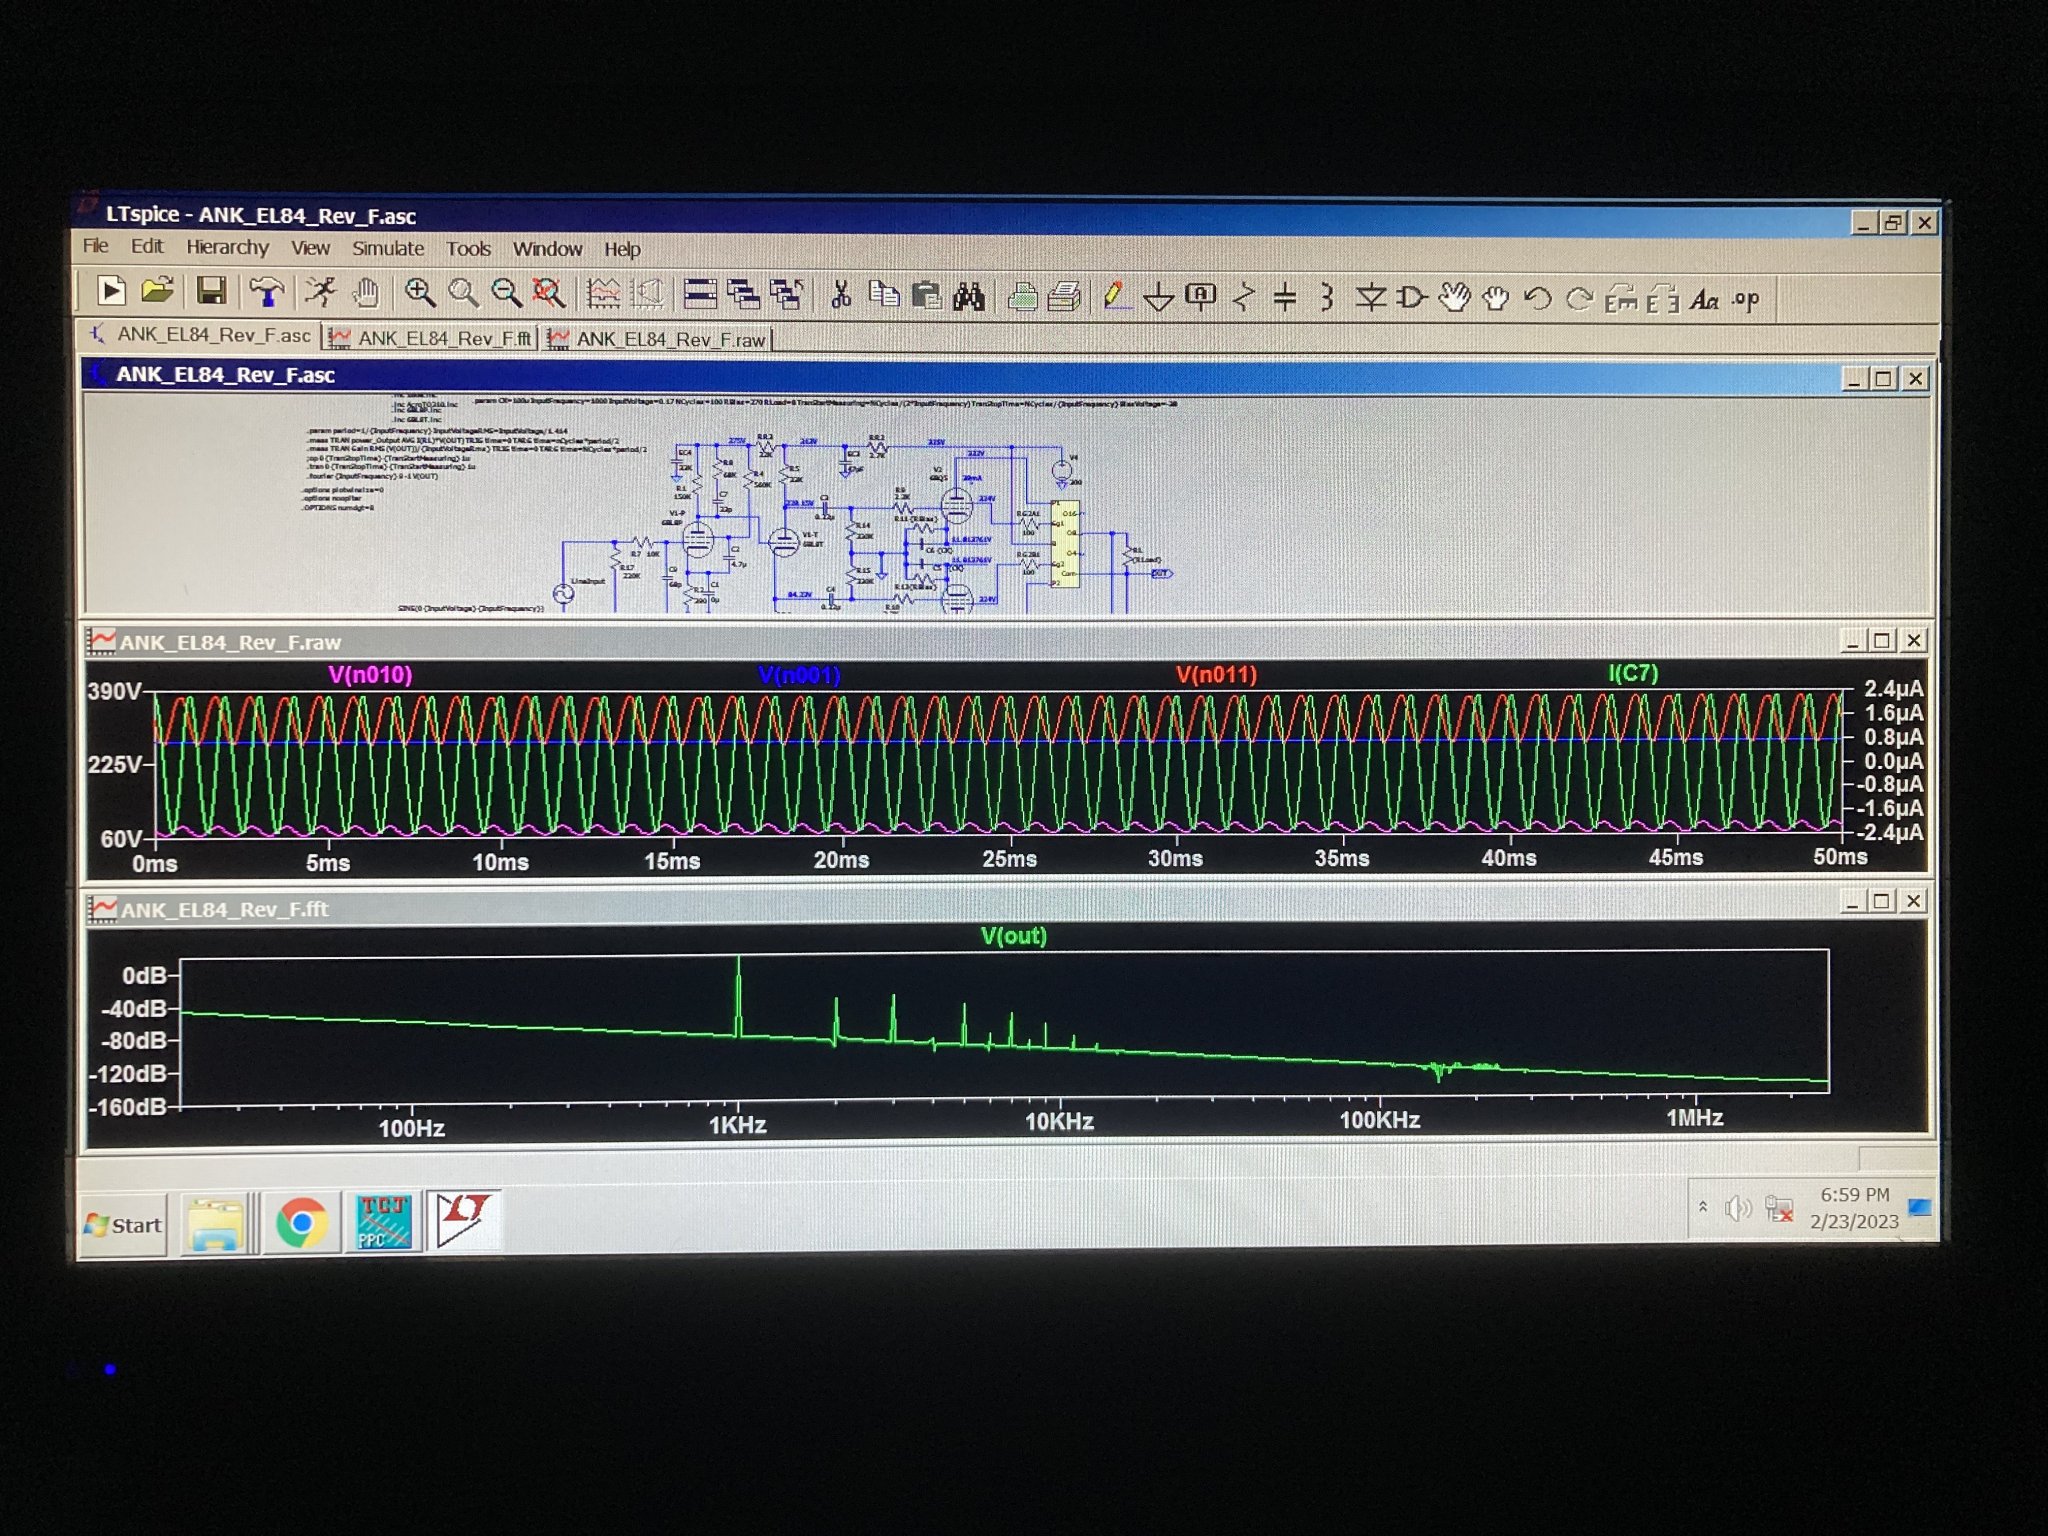2048x1536 pixels.
Task: Select the Label Net tool
Action: tap(1200, 297)
